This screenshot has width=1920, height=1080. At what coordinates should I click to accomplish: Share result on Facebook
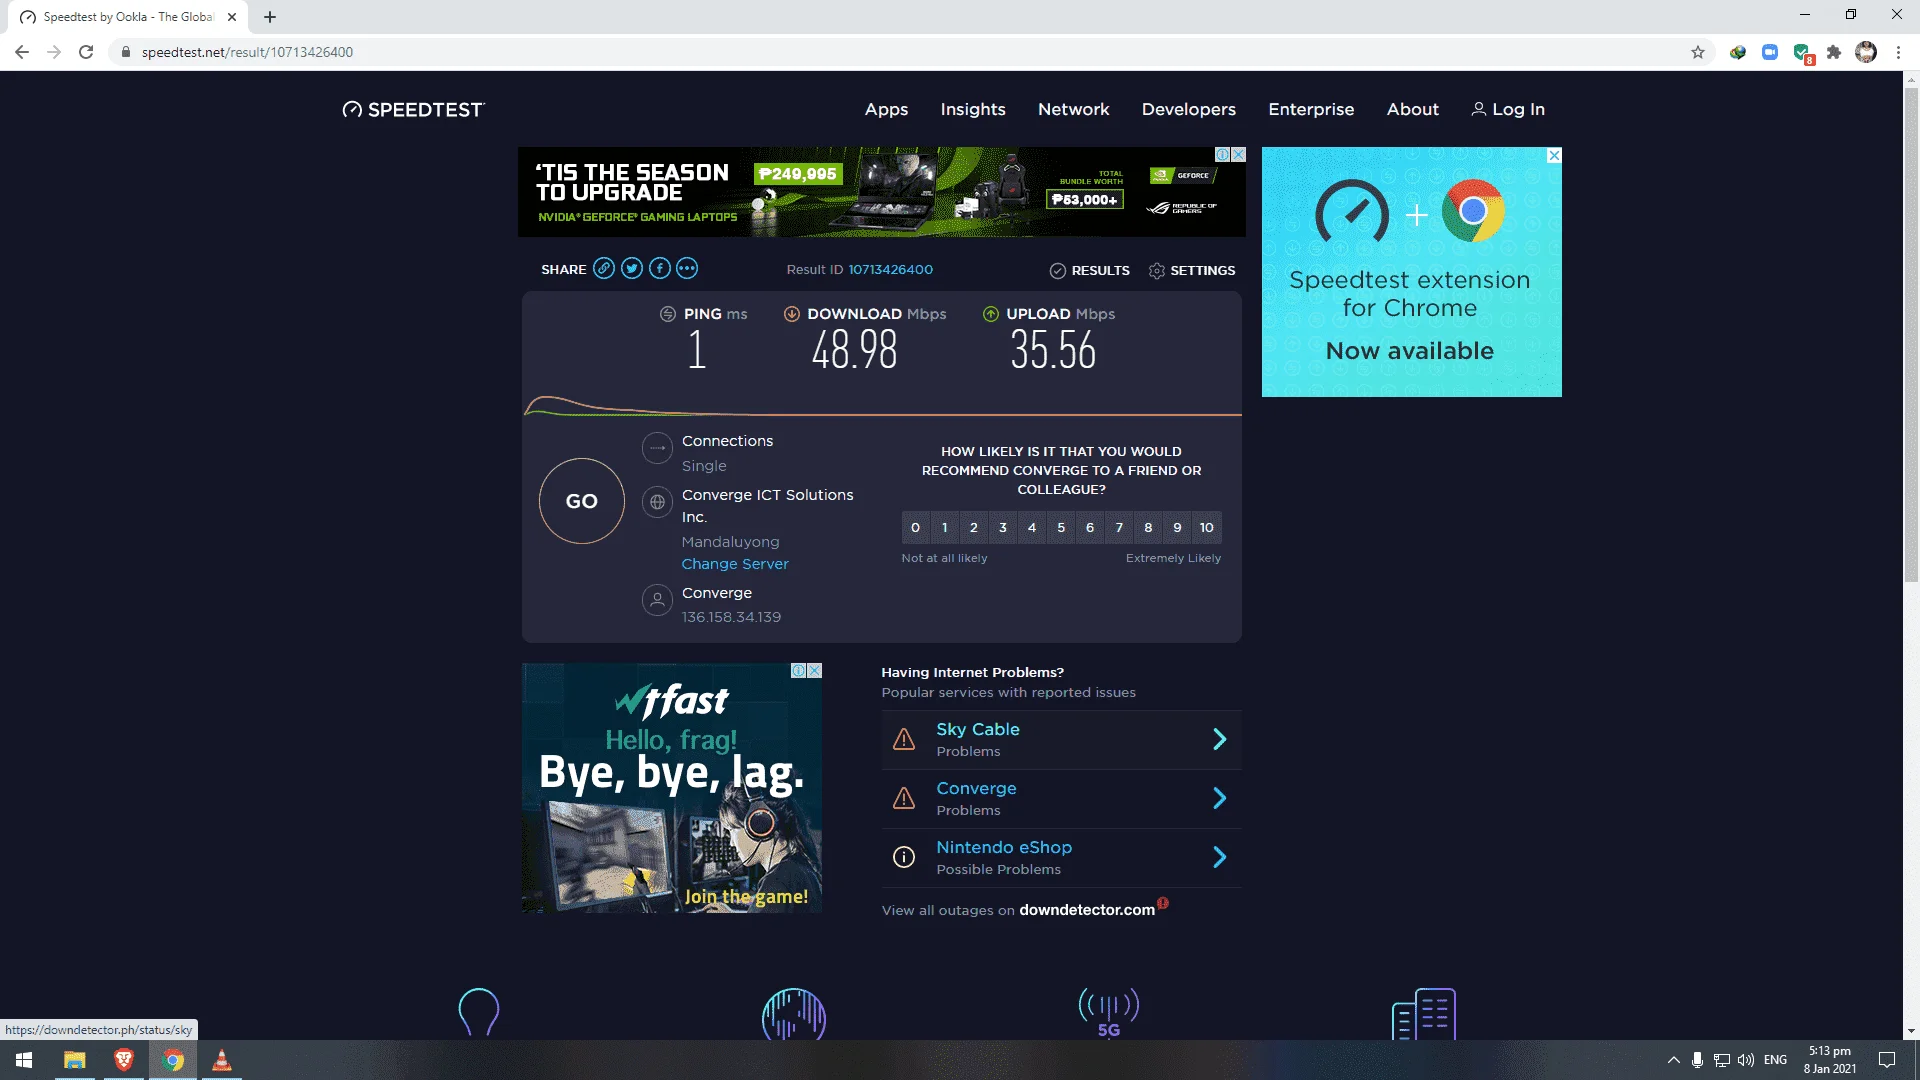(660, 269)
